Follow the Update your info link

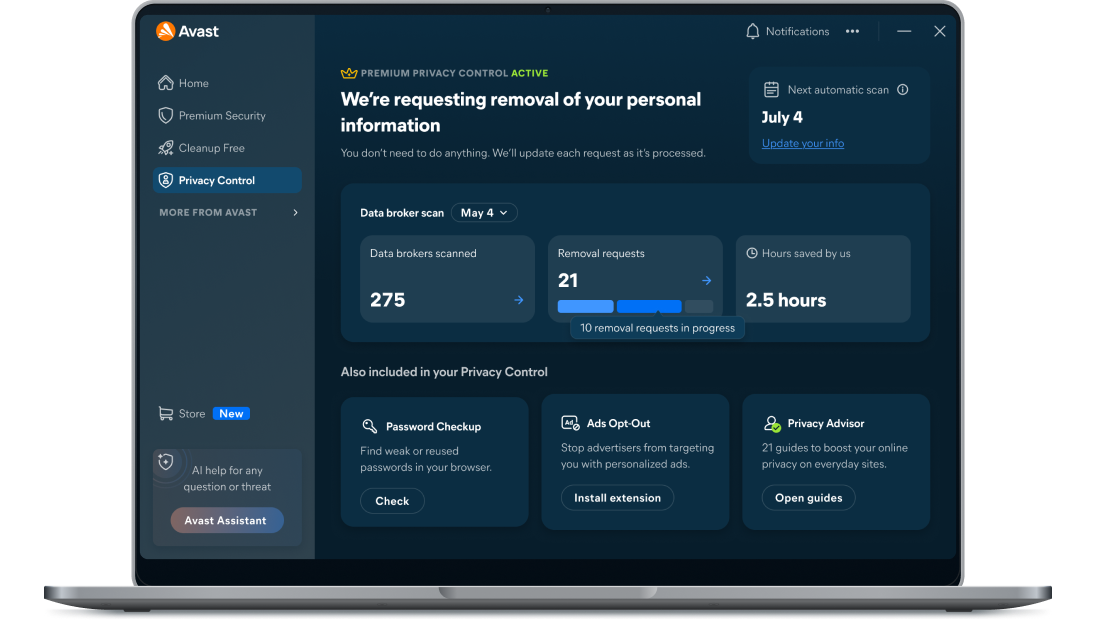[x=802, y=143]
